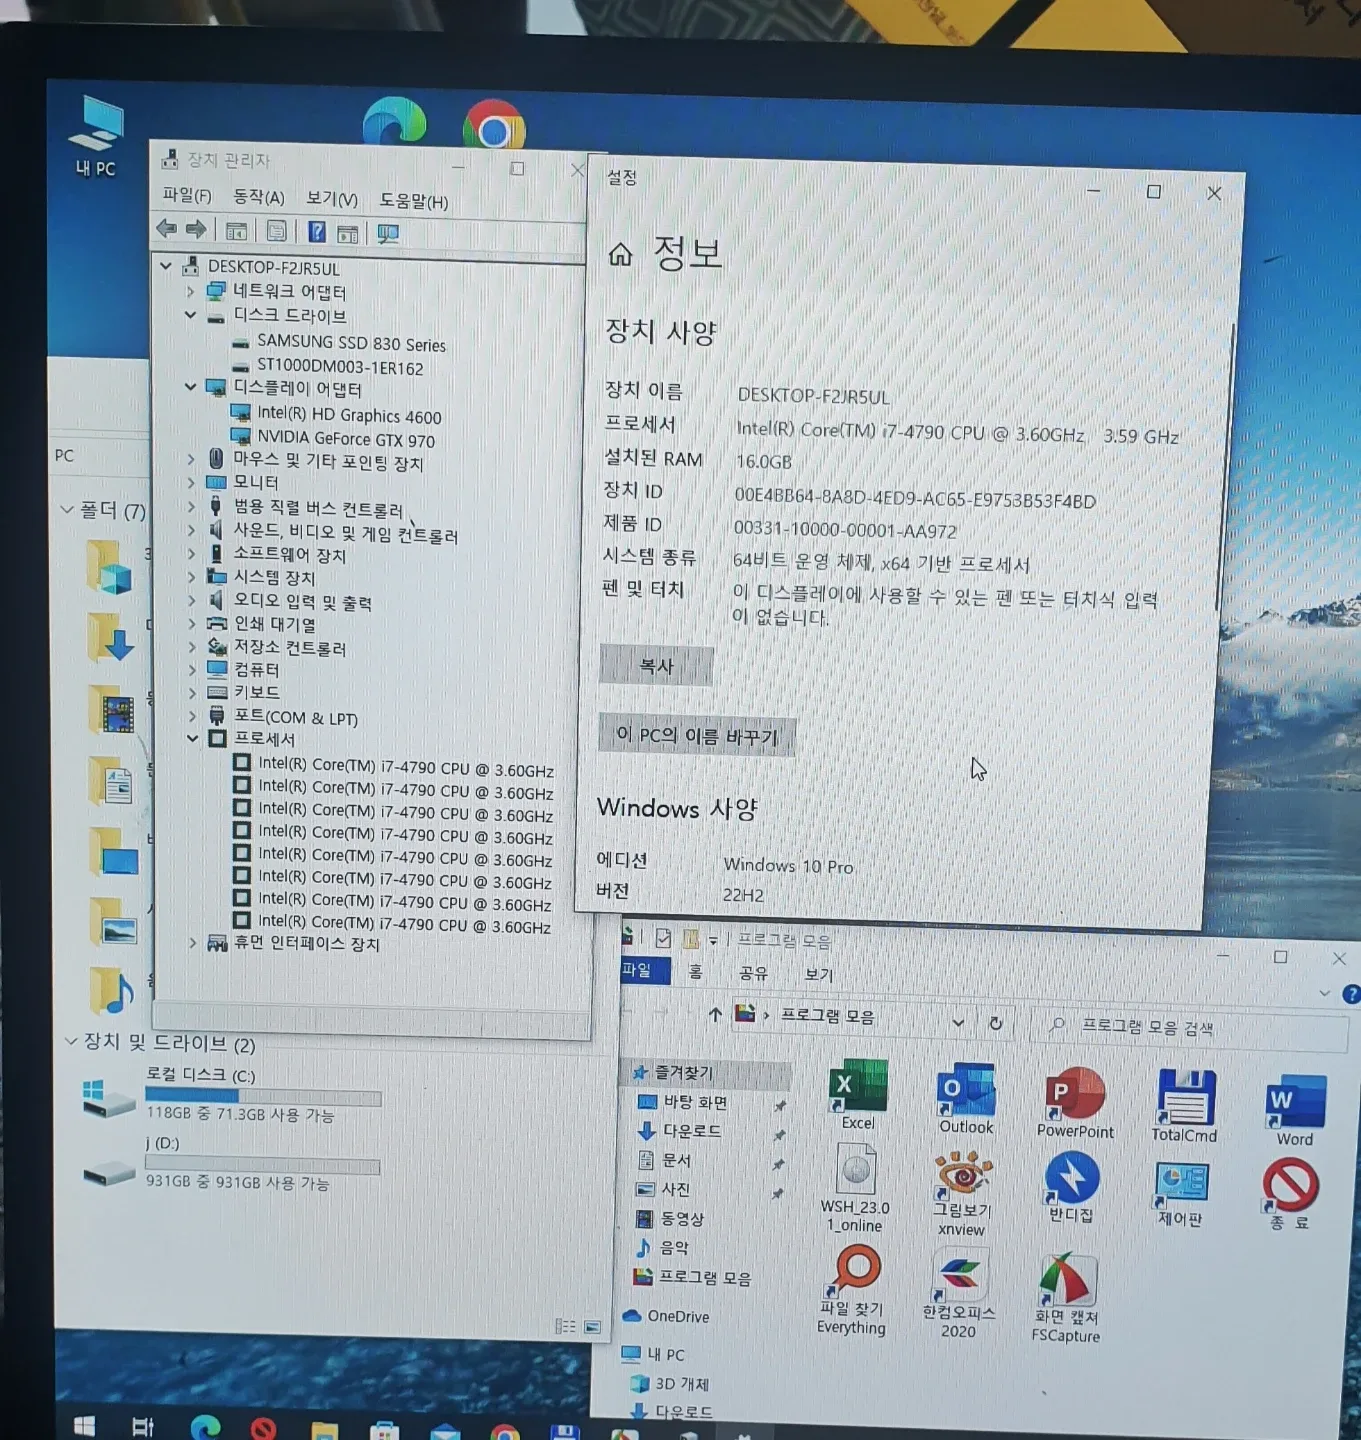Click the 복사 button
The height and width of the screenshot is (1440, 1361).
click(656, 666)
